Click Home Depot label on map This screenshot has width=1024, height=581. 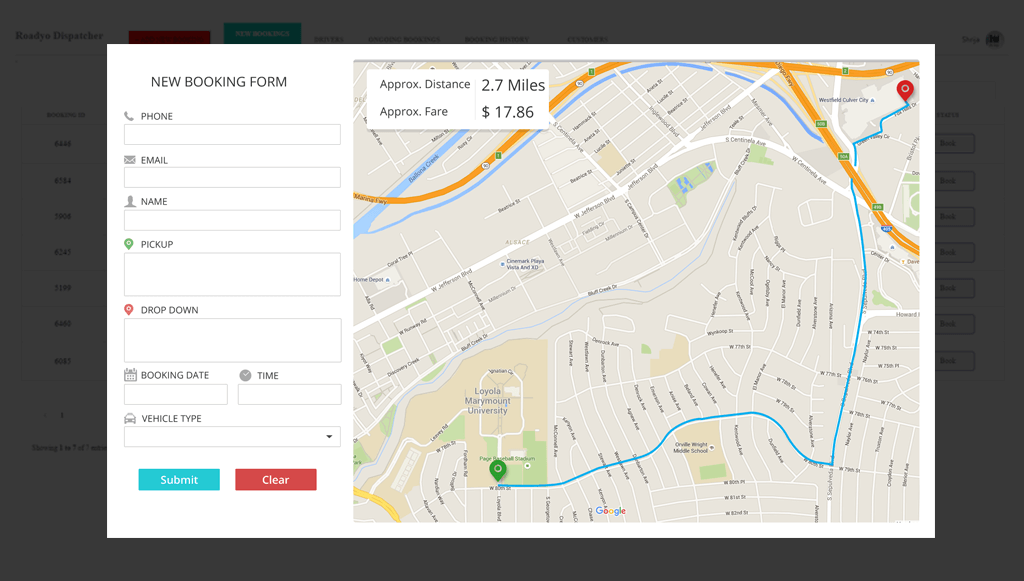click(x=369, y=279)
